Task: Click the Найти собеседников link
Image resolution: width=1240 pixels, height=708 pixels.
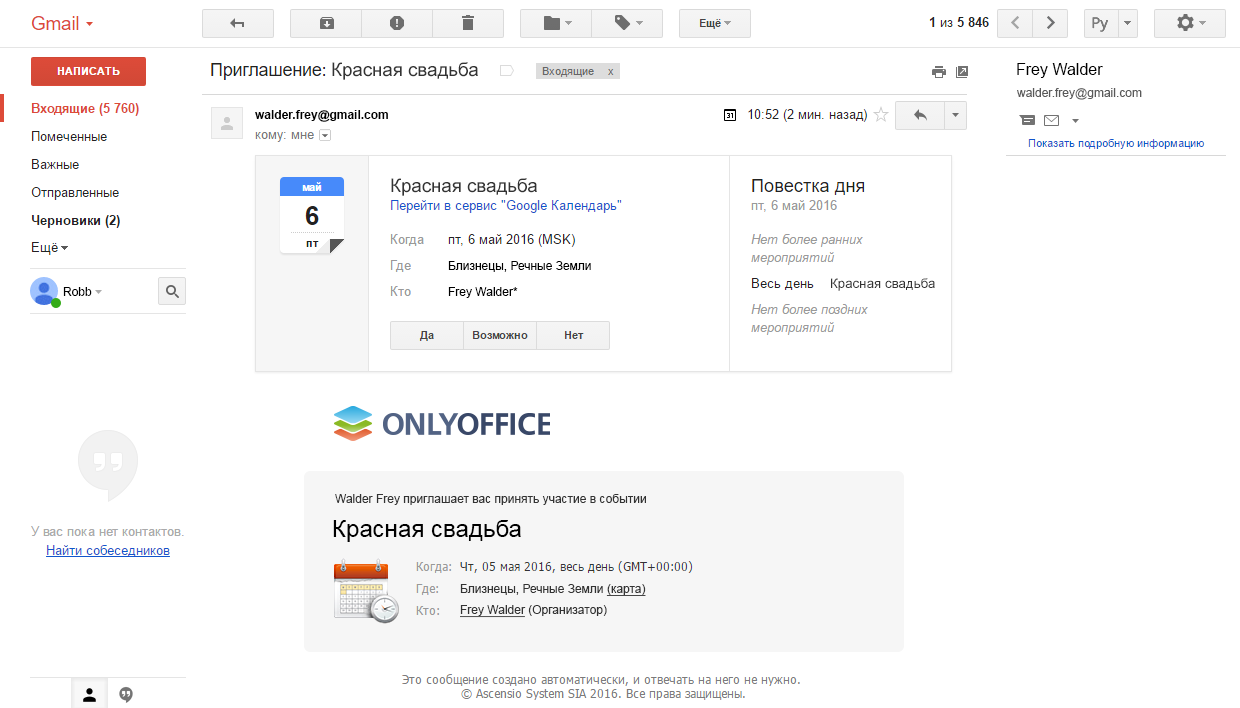Action: tap(108, 551)
